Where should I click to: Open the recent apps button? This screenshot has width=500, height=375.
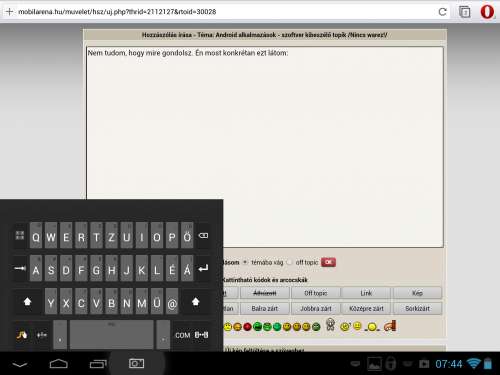[98, 364]
